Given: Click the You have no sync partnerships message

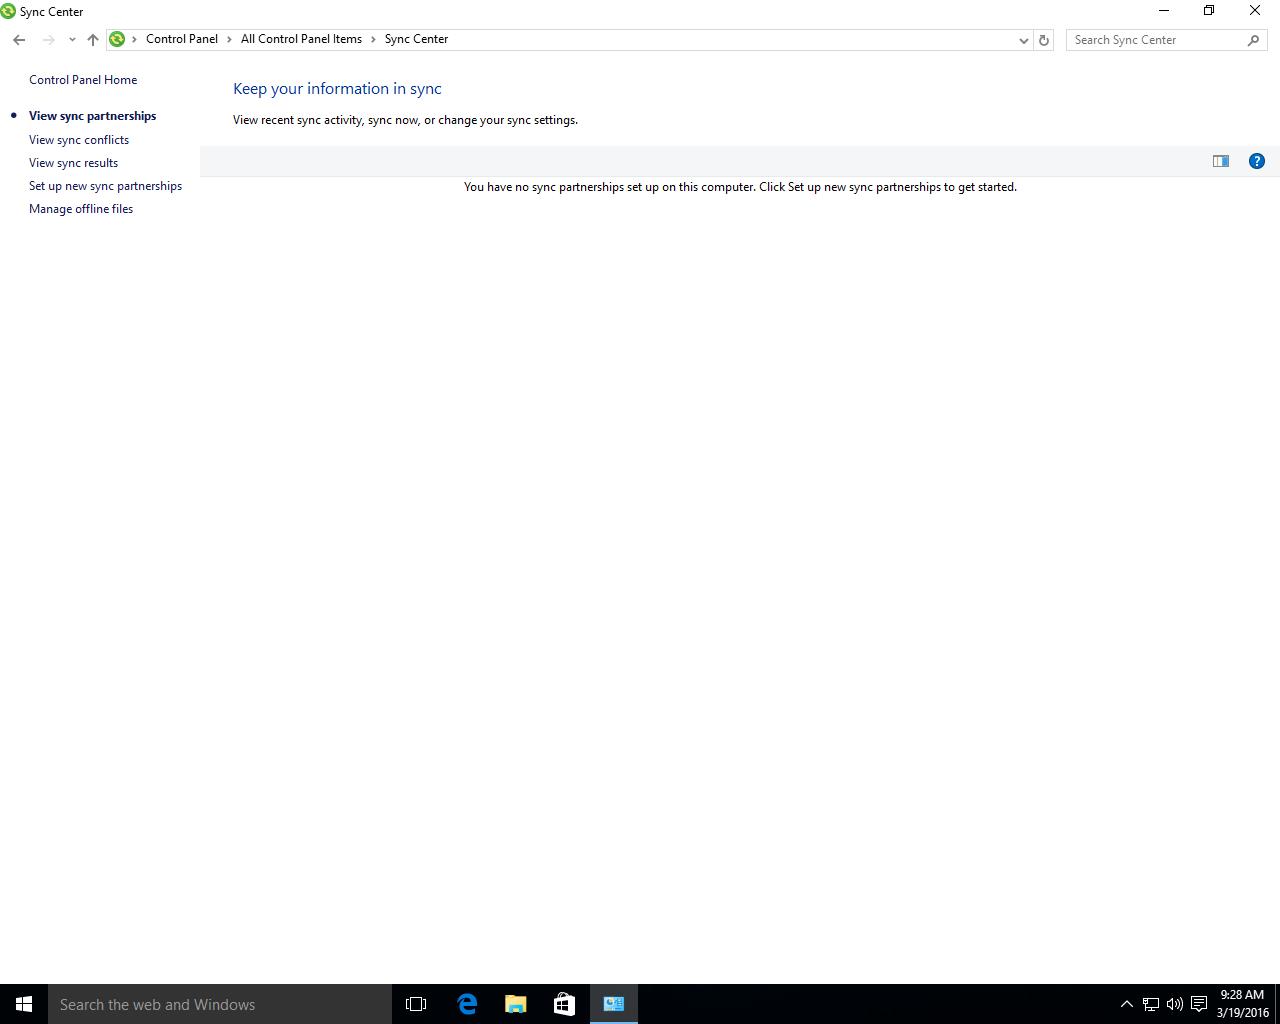Looking at the screenshot, I should point(740,187).
